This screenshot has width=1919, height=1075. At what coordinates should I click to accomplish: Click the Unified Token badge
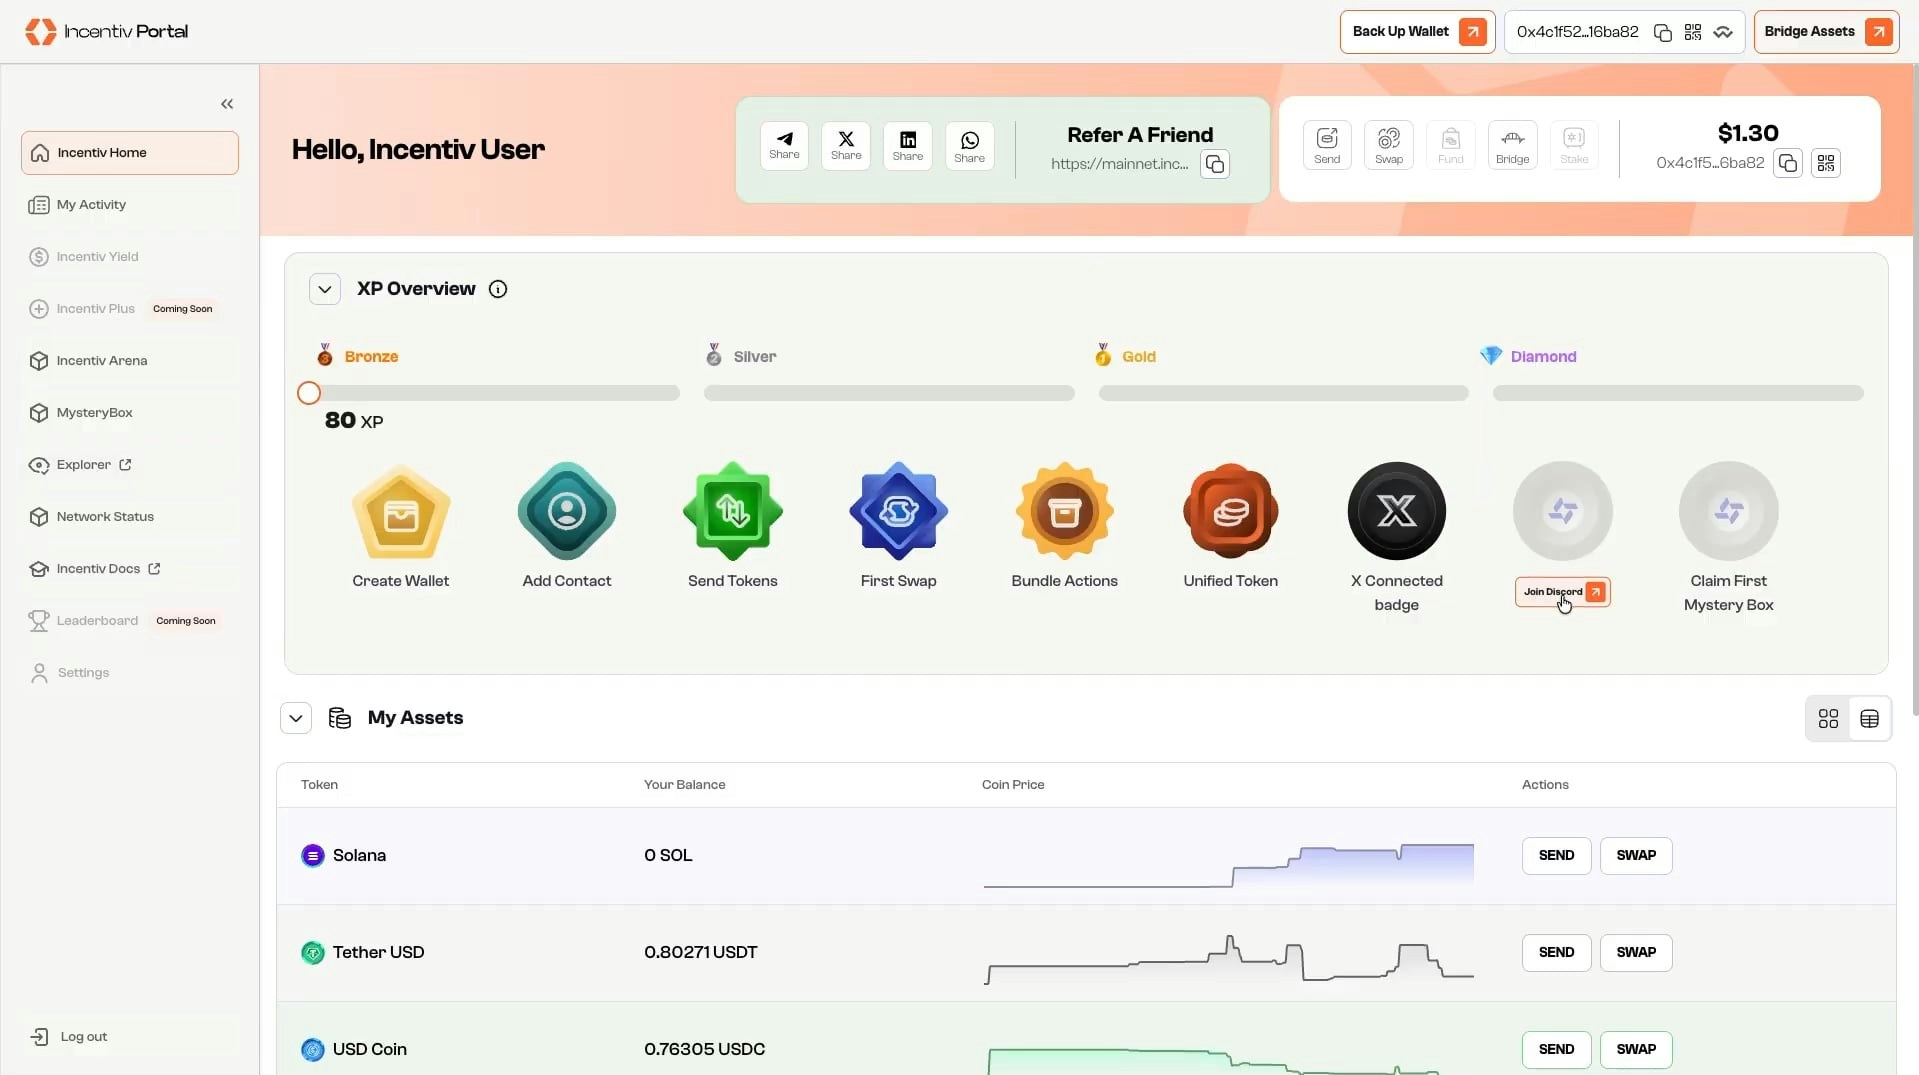tap(1231, 511)
